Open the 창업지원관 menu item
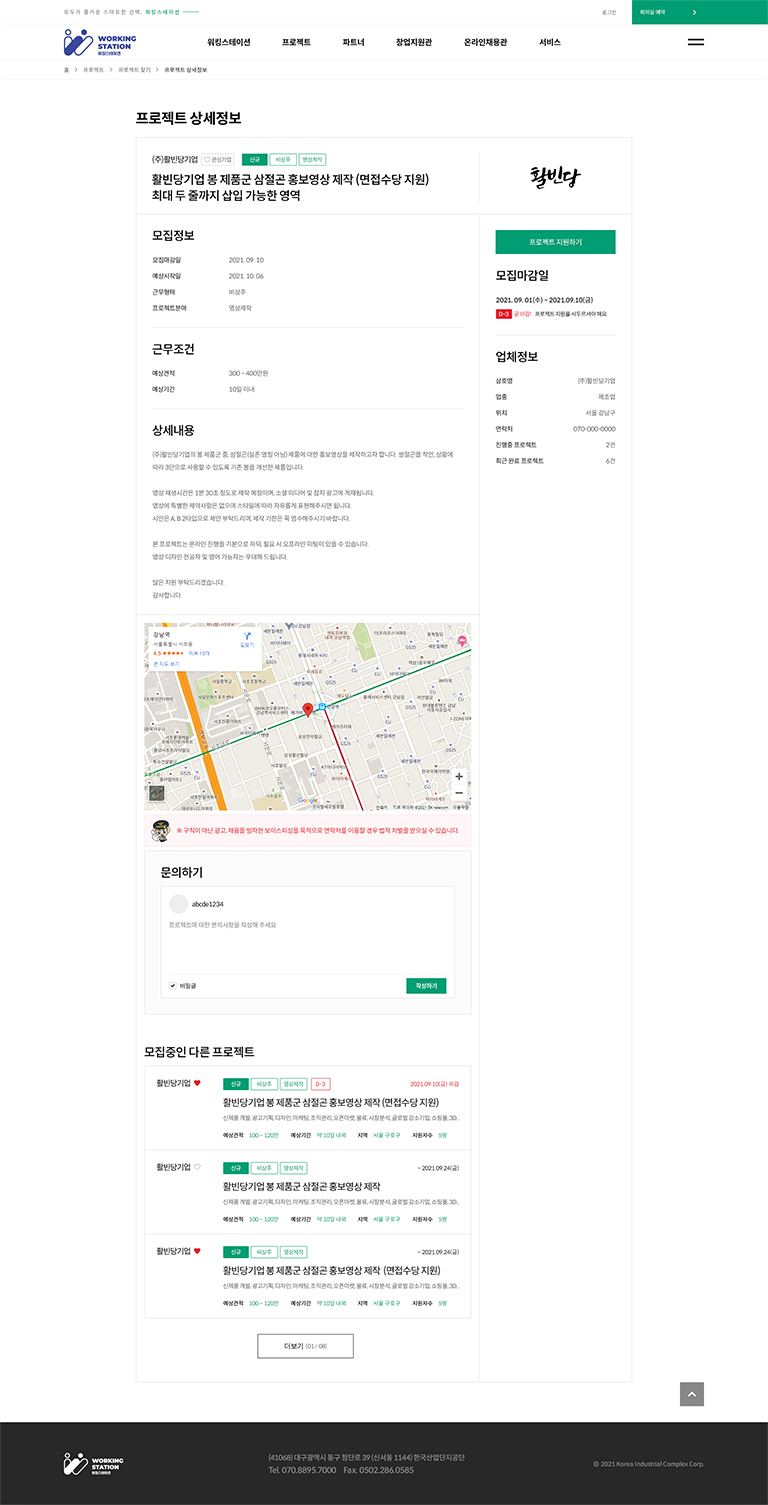 [x=413, y=42]
